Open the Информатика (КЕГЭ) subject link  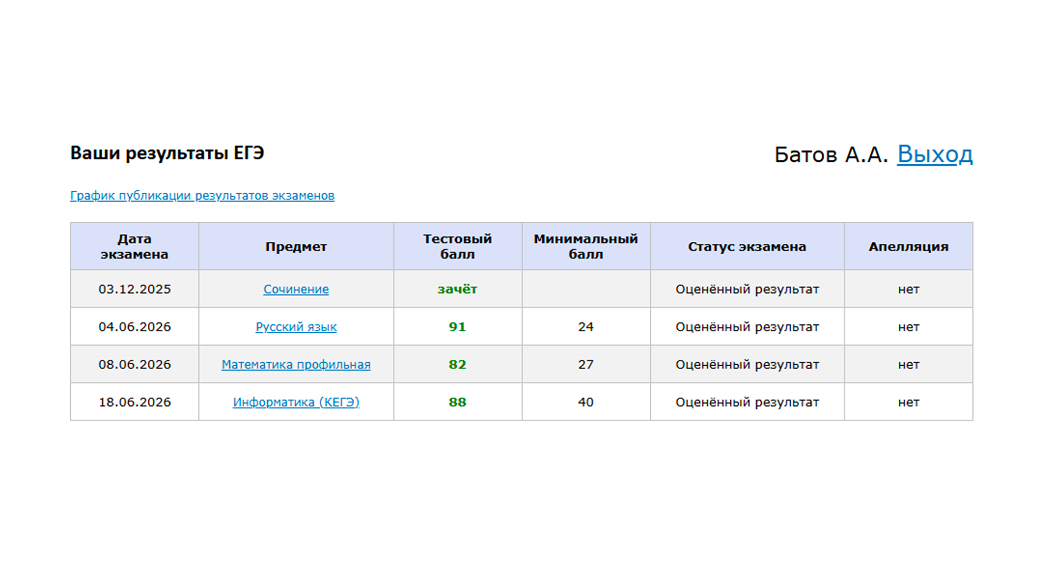click(x=296, y=402)
